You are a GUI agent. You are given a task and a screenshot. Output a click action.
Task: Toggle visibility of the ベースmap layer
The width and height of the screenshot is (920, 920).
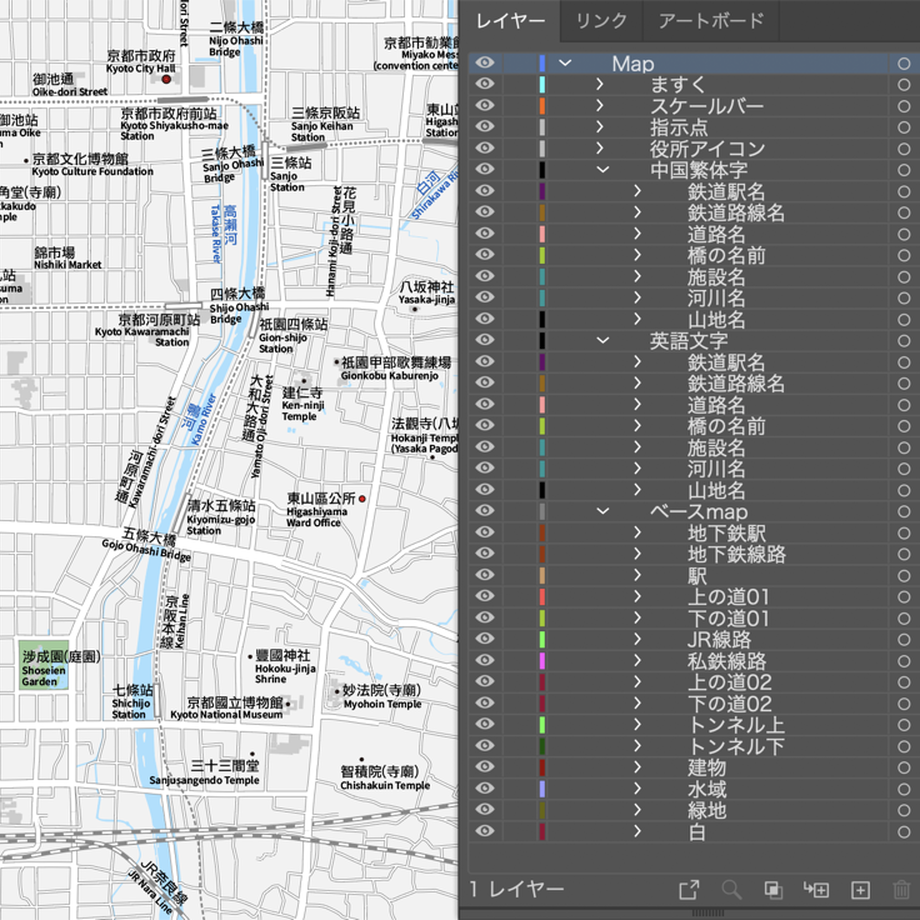[485, 511]
